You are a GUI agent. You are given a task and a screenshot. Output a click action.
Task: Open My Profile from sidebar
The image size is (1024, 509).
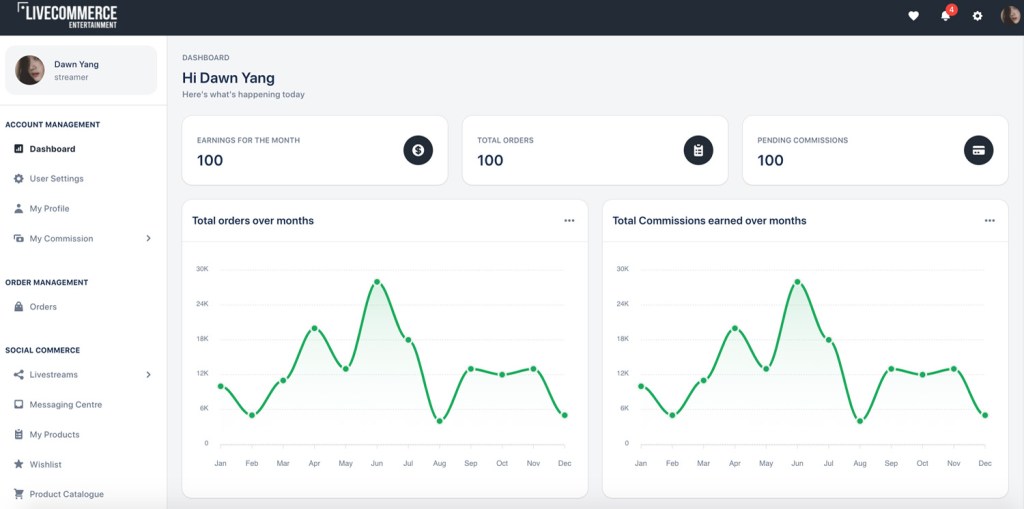pyautogui.click(x=49, y=209)
